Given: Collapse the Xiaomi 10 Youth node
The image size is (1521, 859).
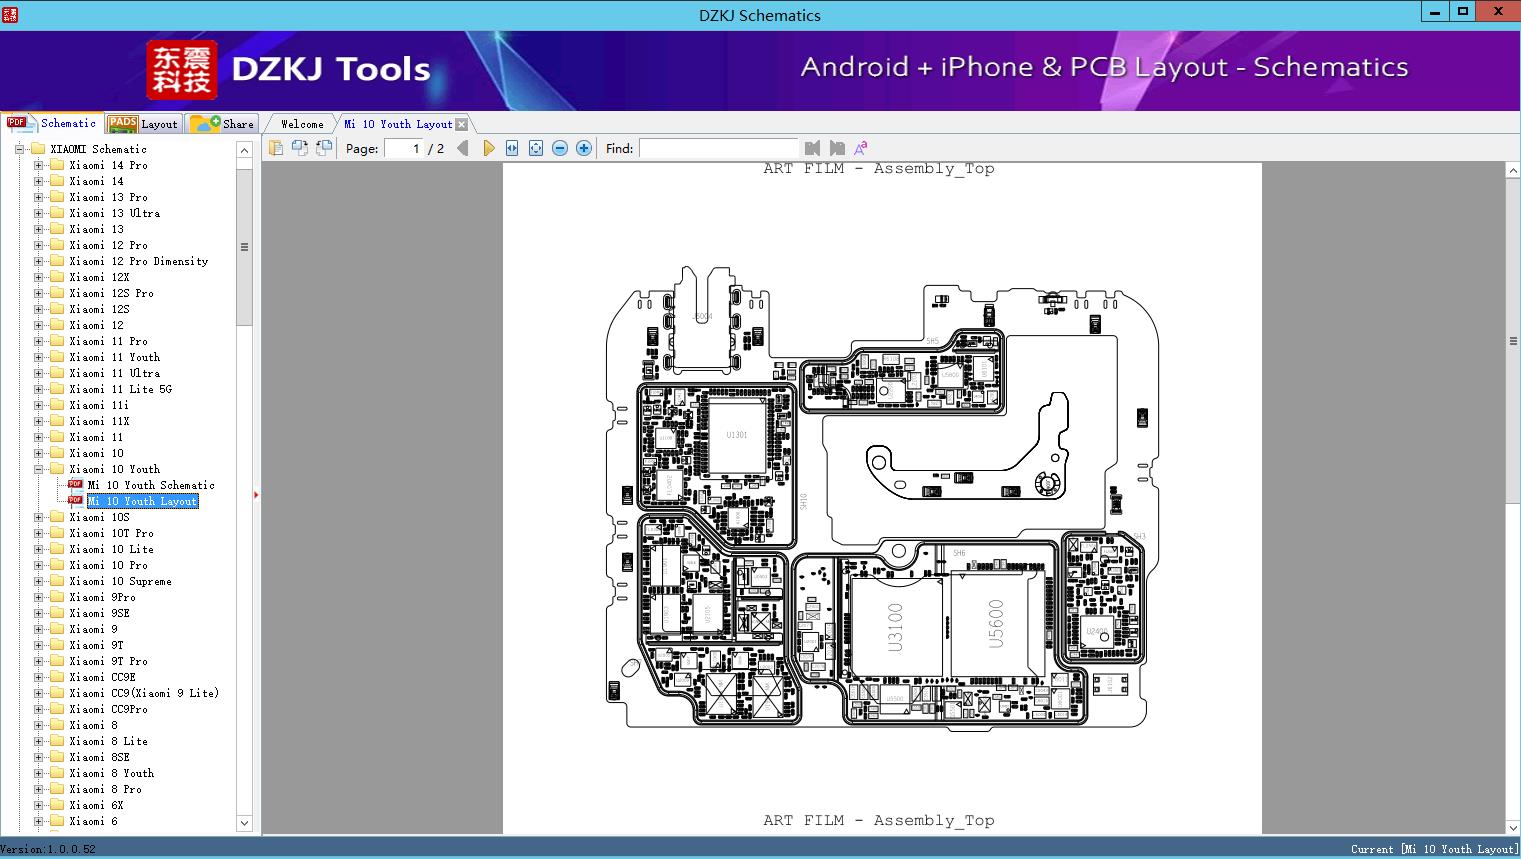Looking at the screenshot, I should point(38,469).
